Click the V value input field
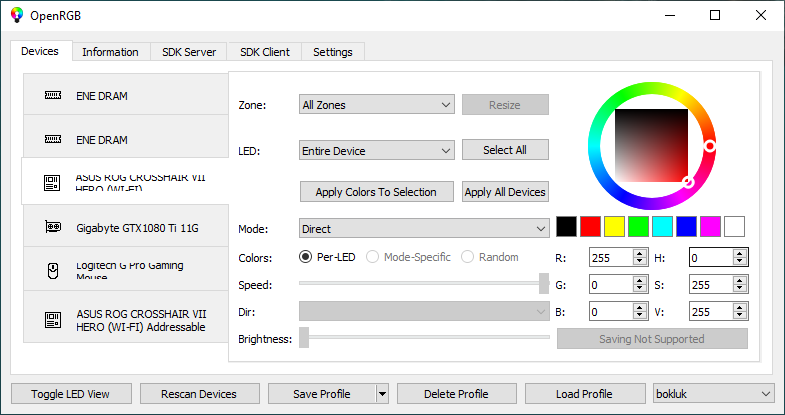Screen dimensions: 785x415 [711, 312]
